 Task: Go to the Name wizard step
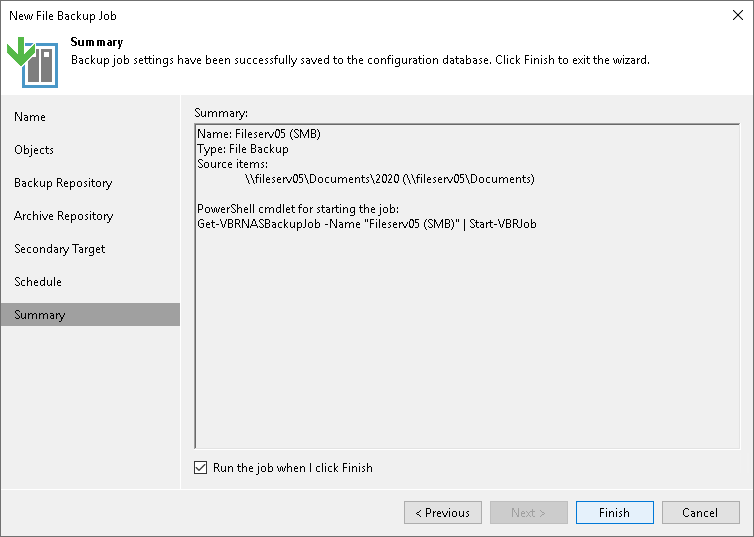coord(30,117)
